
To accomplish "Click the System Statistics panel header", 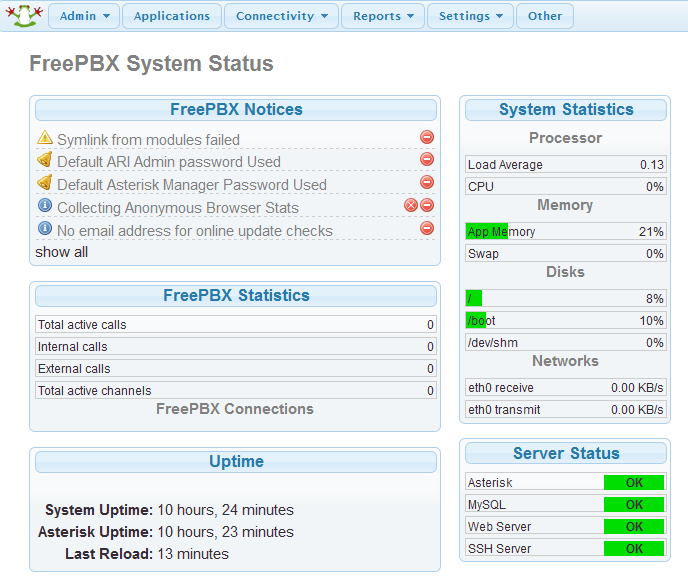I will (x=566, y=110).
